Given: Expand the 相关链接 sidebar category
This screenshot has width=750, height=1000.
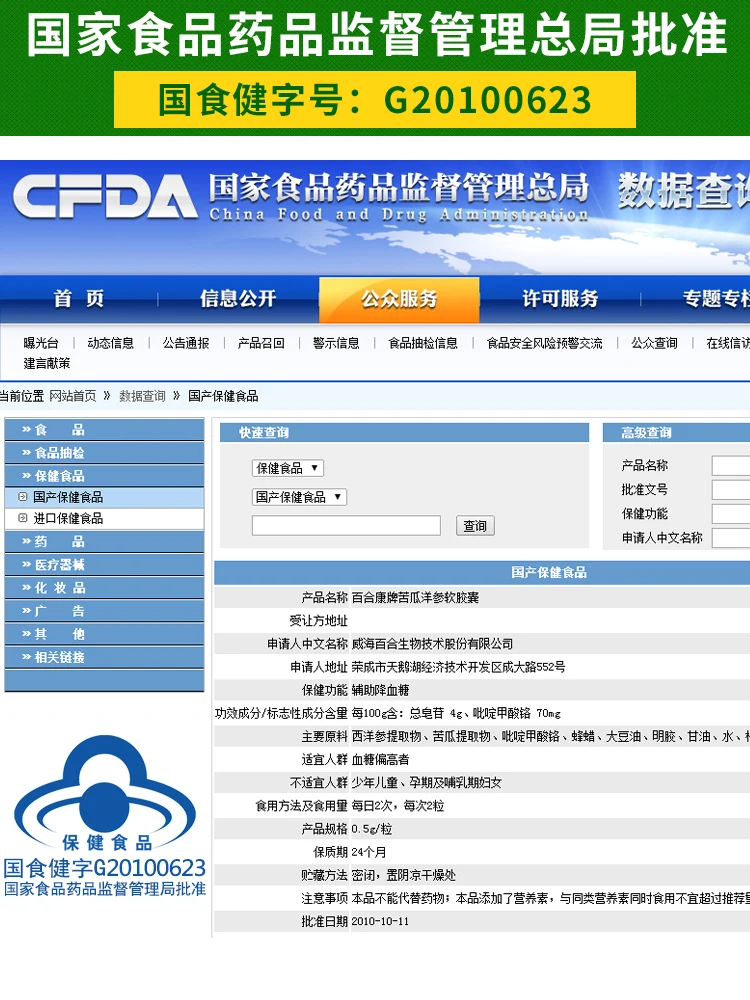Looking at the screenshot, I should pyautogui.click(x=104, y=657).
